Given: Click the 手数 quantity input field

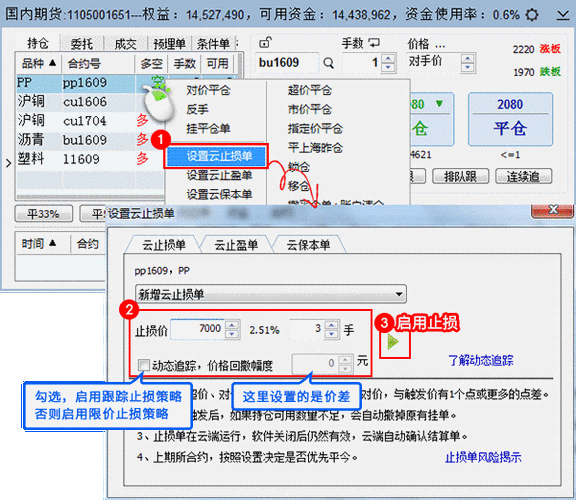Looking at the screenshot, I should (362, 63).
